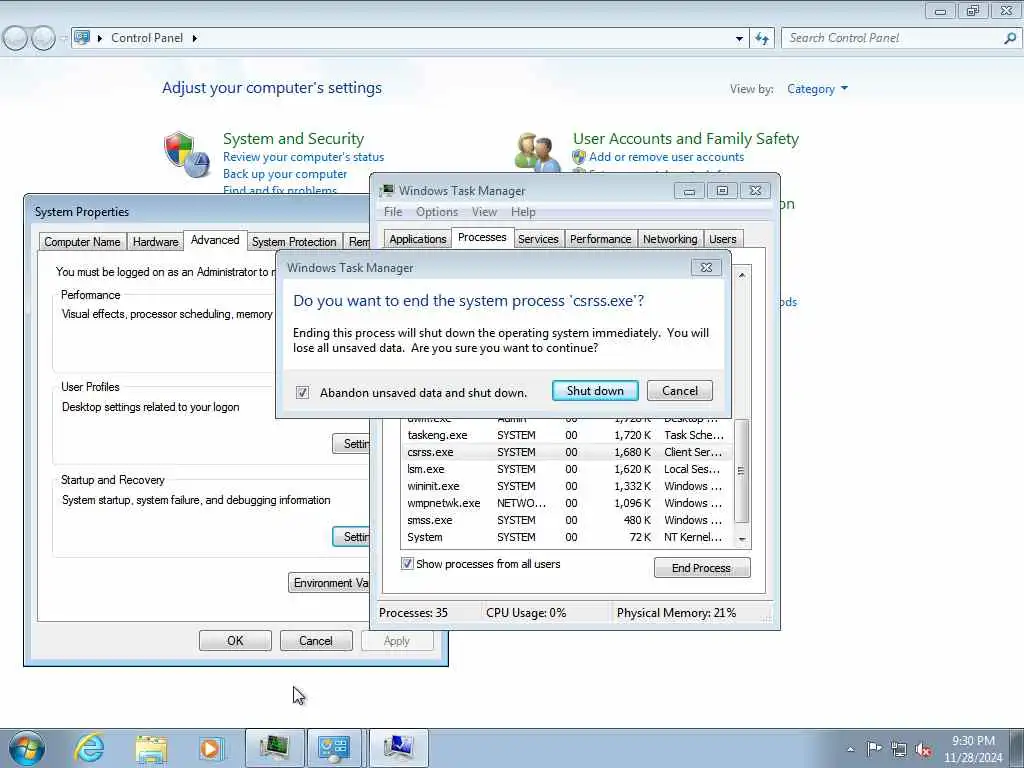Click shield icon beside Add or remove user accounts
Screen dimensions: 1024x768
[x=579, y=157]
